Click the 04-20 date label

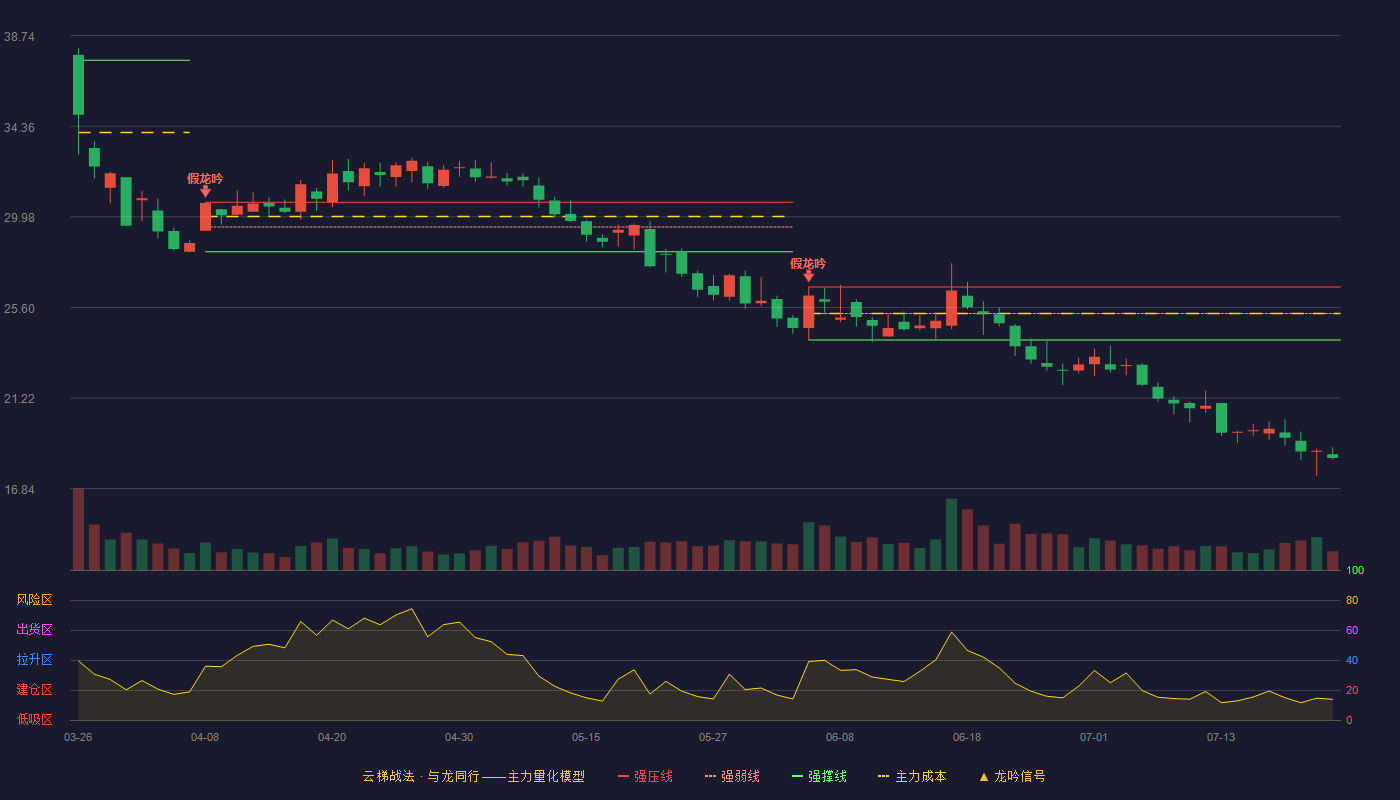pyautogui.click(x=332, y=737)
